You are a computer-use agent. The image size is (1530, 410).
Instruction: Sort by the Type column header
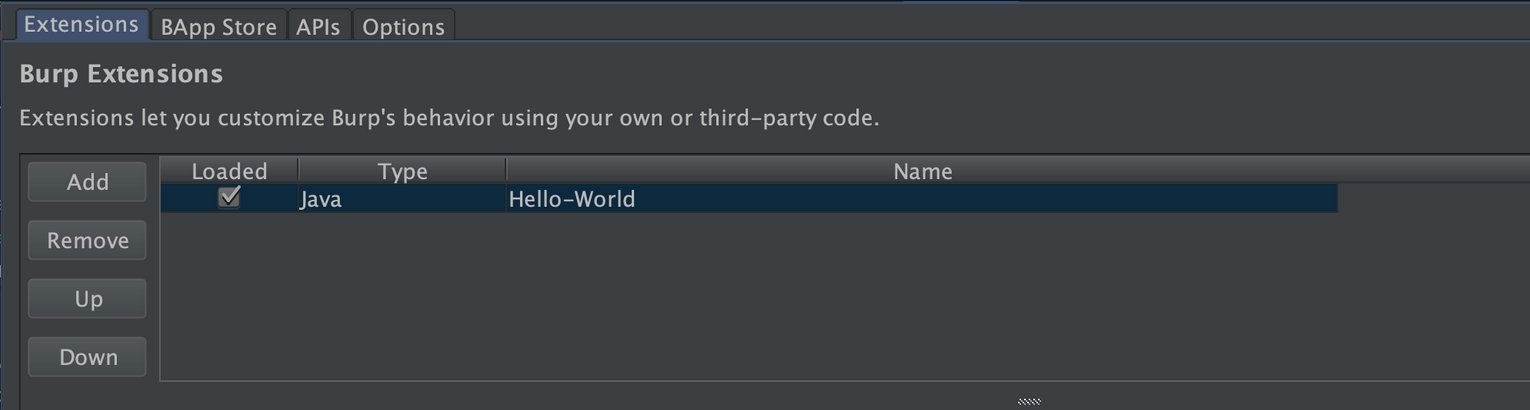pos(402,171)
